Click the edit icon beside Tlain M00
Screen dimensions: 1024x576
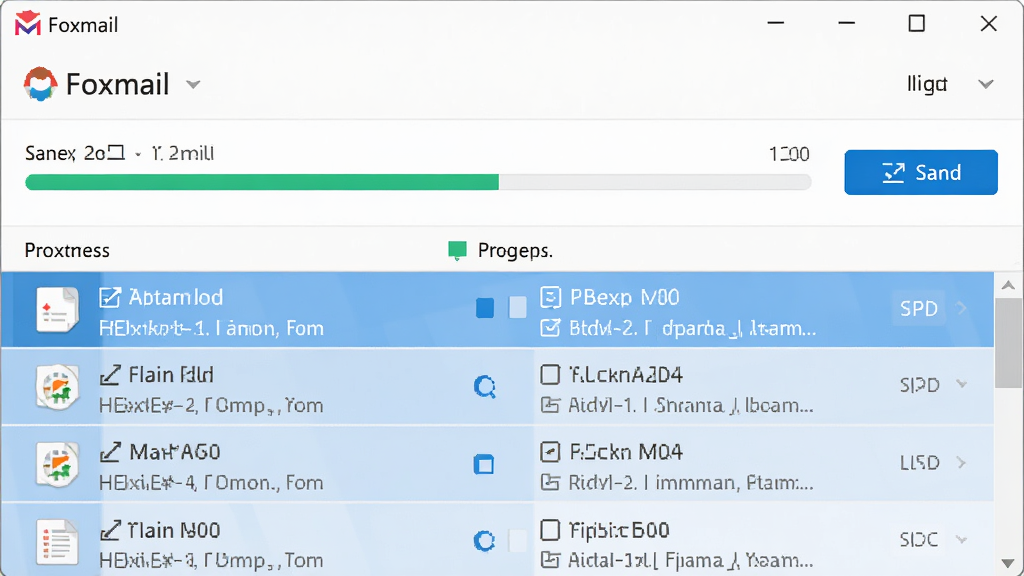[110, 530]
